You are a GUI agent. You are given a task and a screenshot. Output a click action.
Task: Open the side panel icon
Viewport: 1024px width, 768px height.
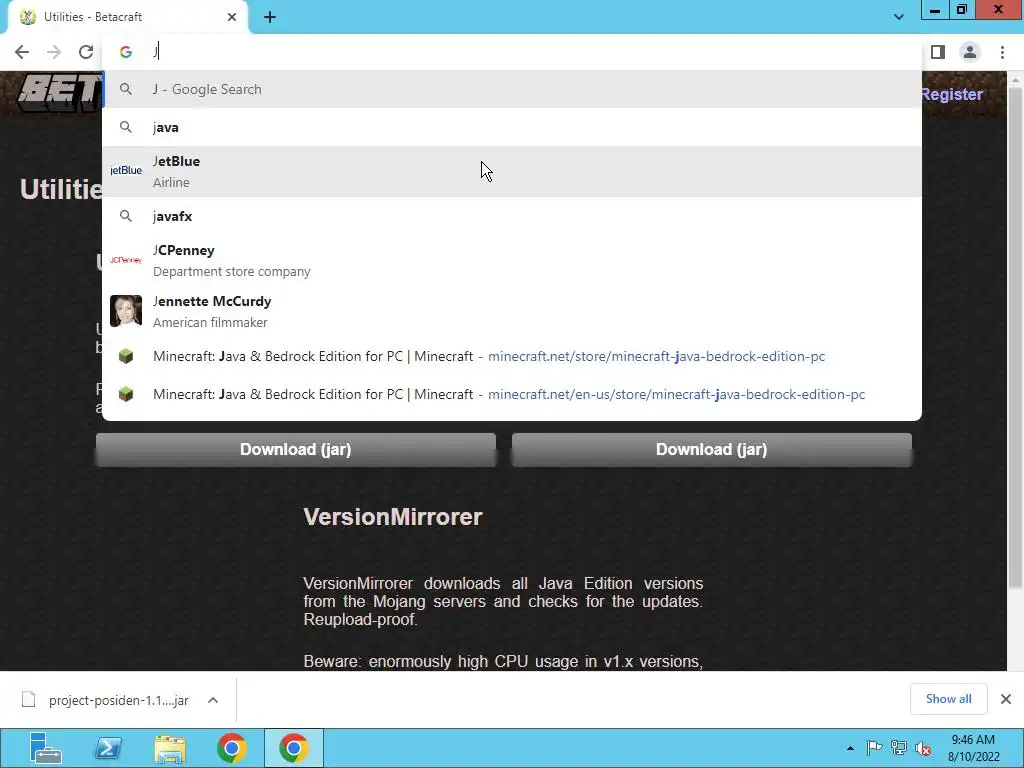938,52
